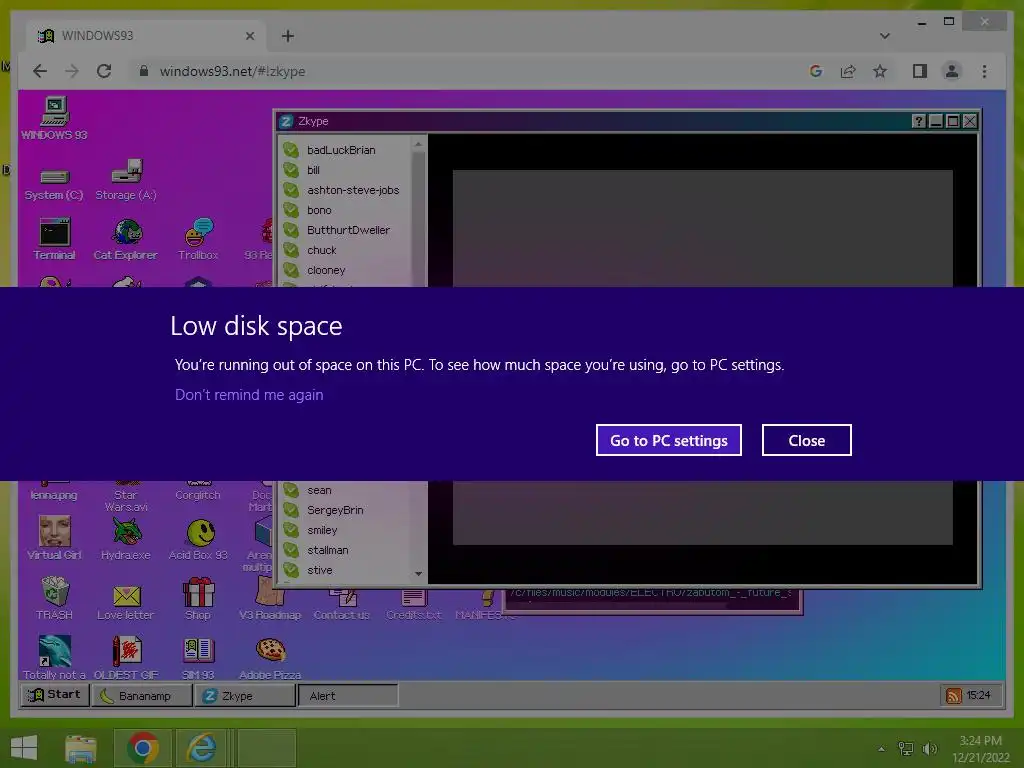
Task: Select ashton-steve-jobs contact
Action: tap(345, 190)
